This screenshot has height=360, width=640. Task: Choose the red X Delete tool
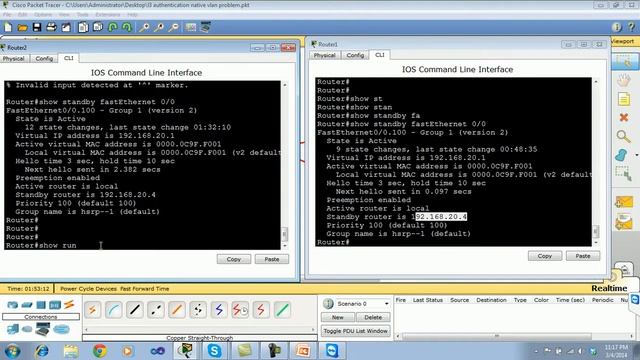(x=624, y=118)
